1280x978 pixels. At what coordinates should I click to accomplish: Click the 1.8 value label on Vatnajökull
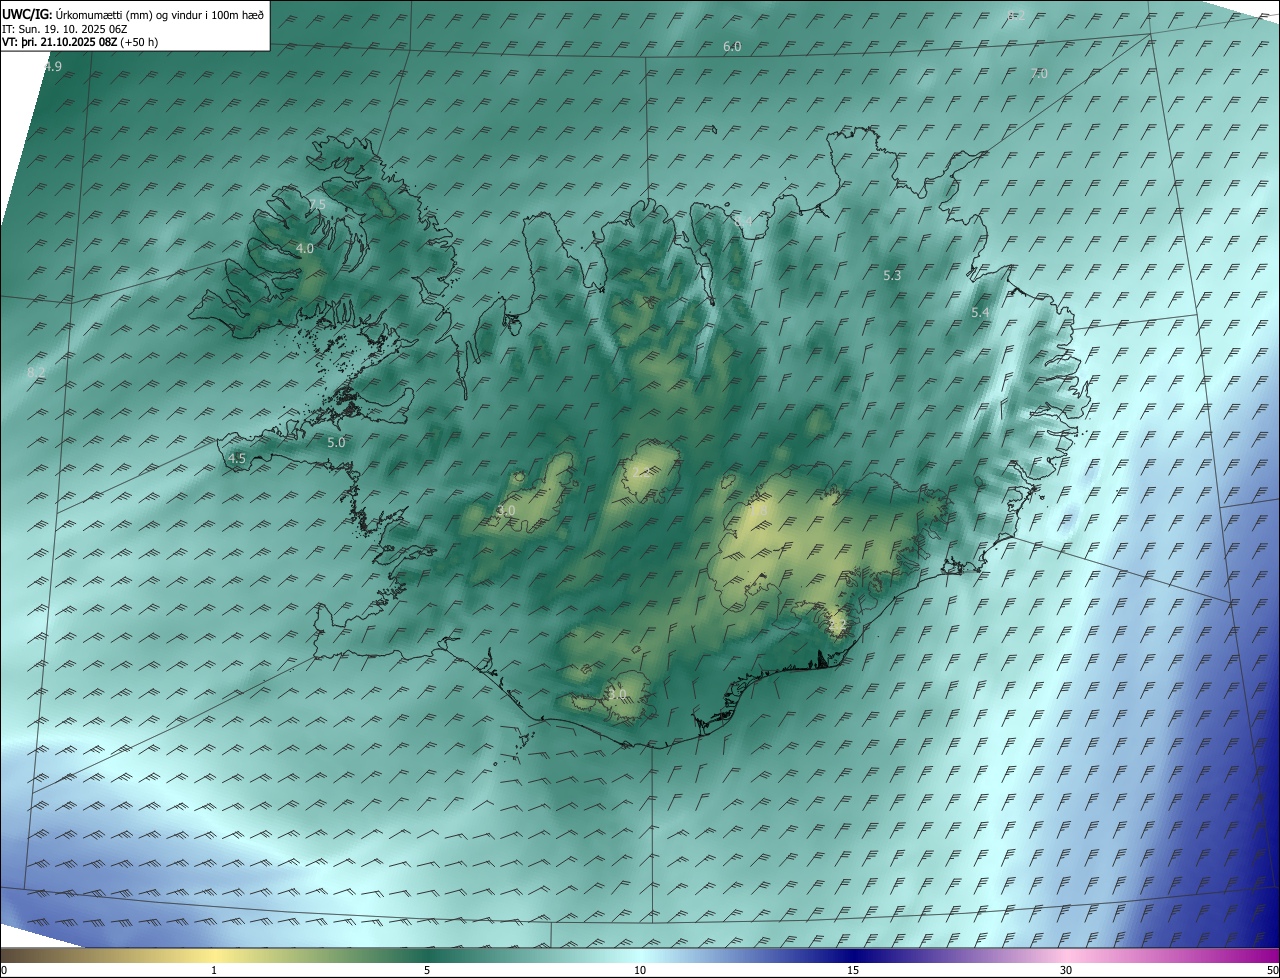(x=758, y=511)
